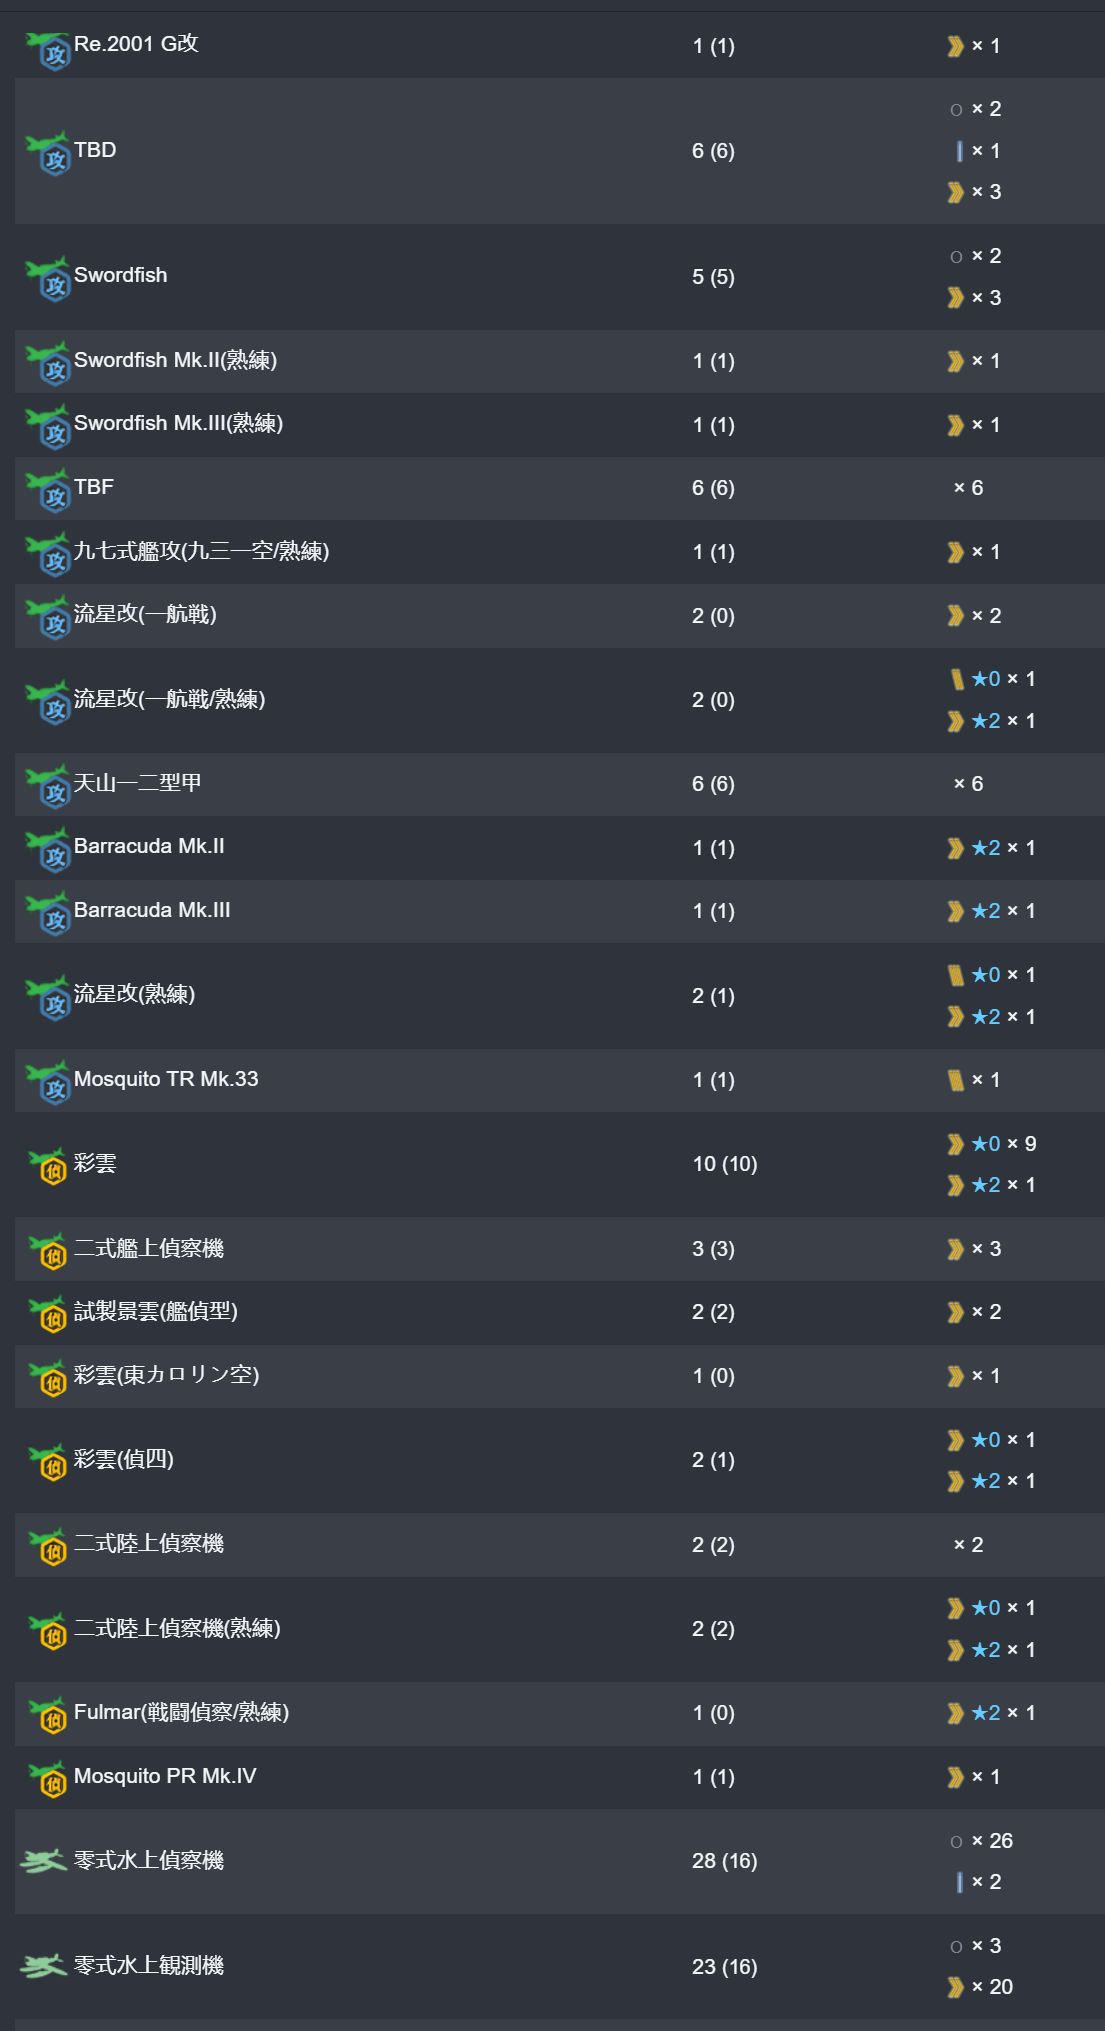Click the 10 (10) count in 彩雲 row
Screen dimensions: 1105x2031
point(725,1164)
